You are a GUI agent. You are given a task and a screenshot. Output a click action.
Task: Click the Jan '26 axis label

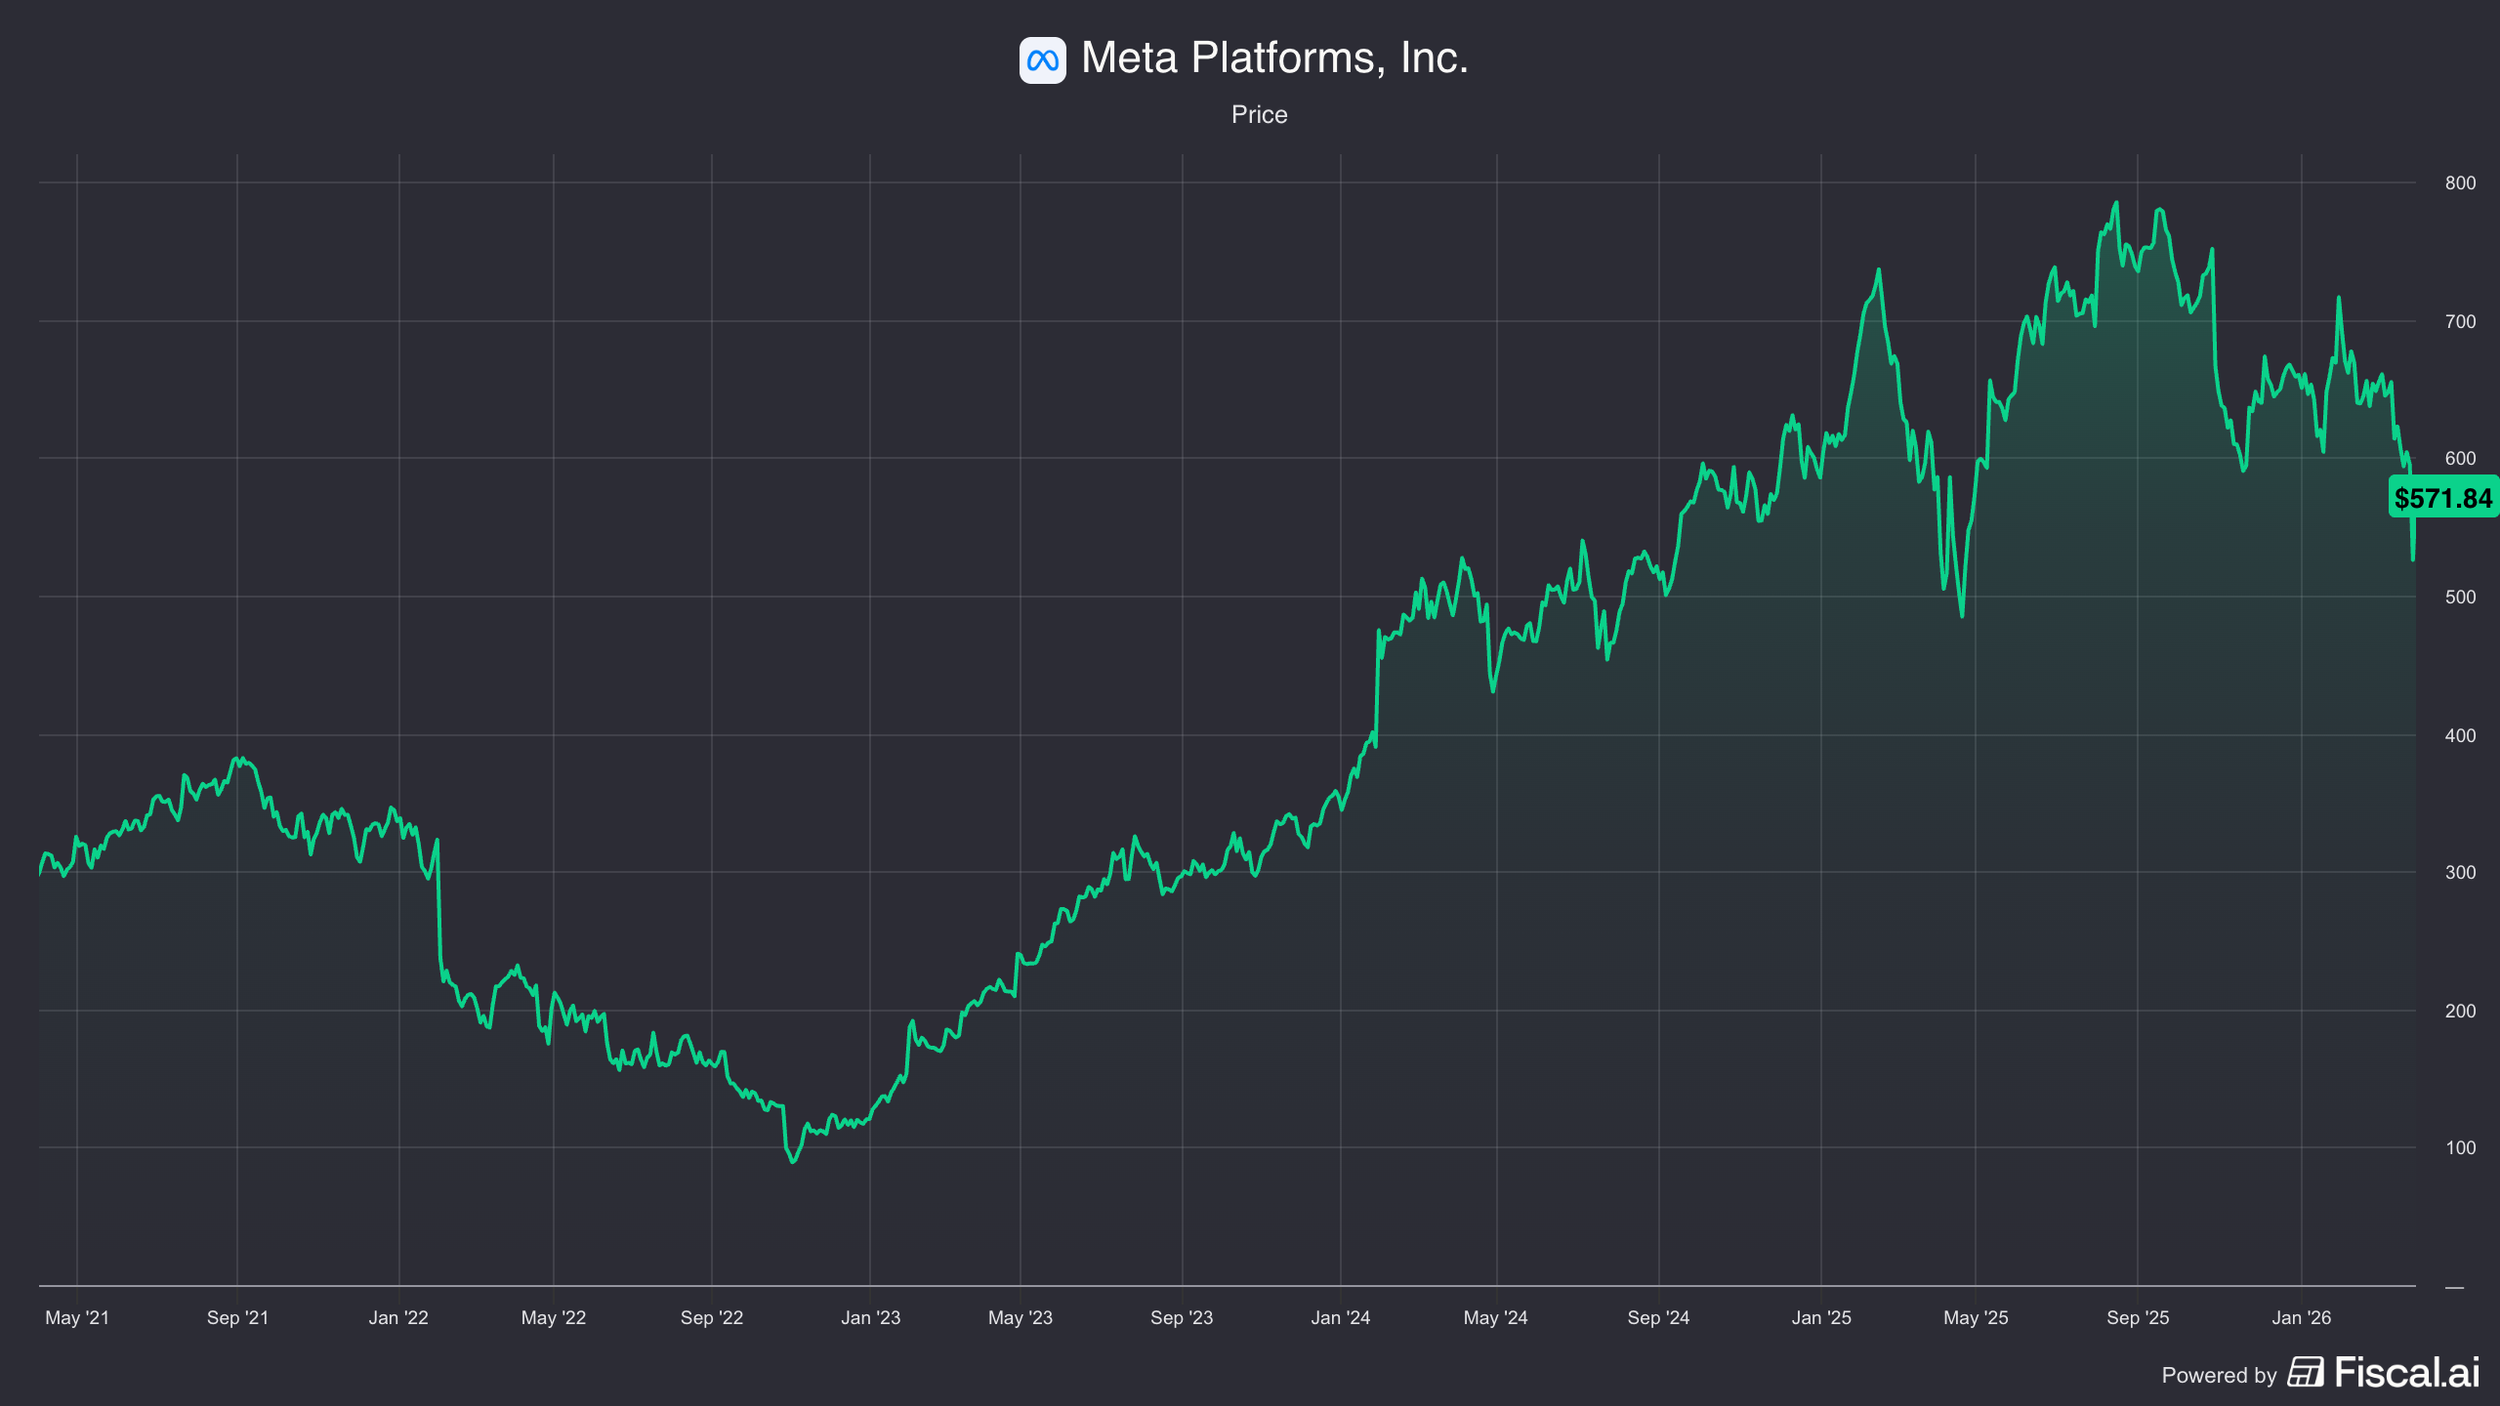2301,1318
